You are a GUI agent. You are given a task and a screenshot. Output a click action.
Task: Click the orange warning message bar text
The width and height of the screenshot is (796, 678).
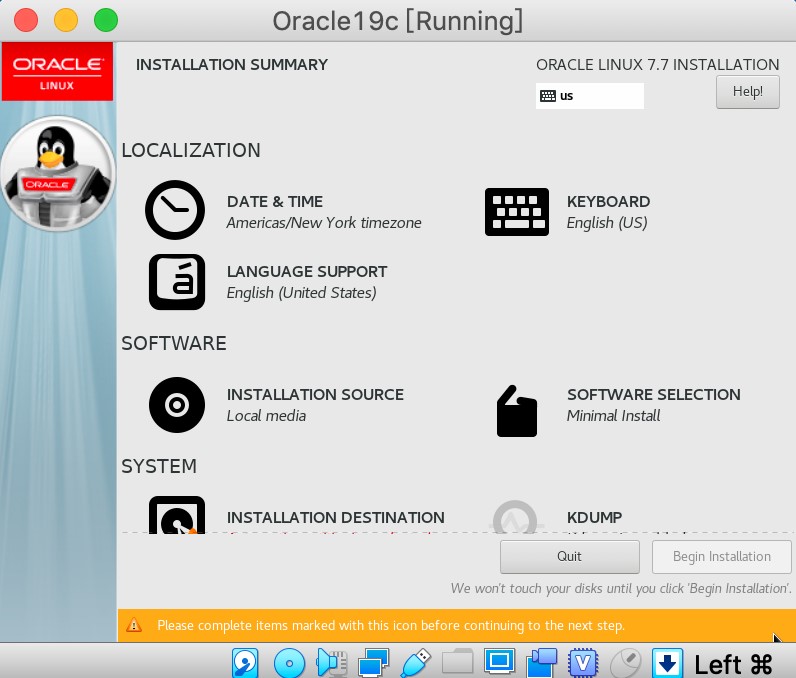coord(390,625)
